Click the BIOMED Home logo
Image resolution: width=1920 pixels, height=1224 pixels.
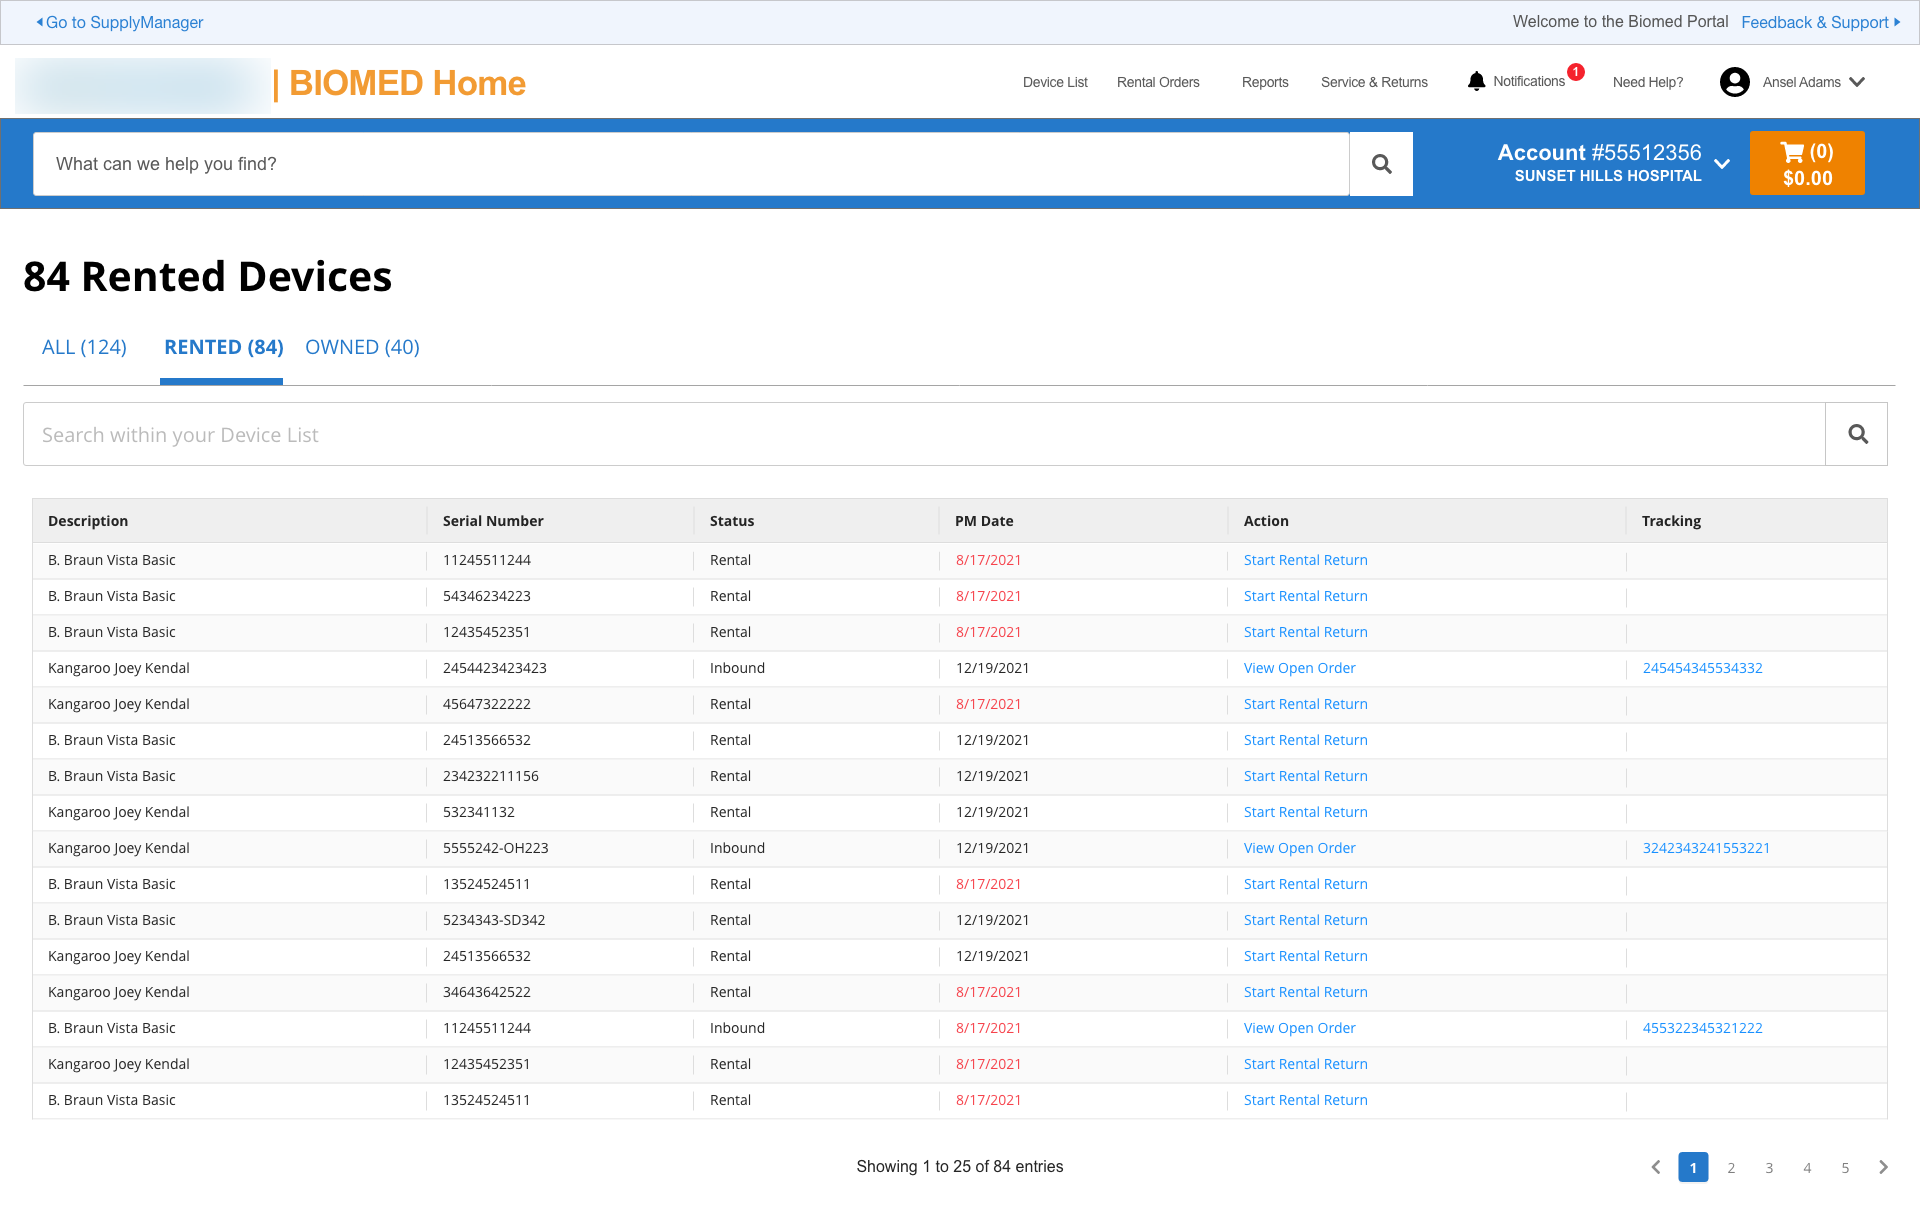tap(406, 83)
